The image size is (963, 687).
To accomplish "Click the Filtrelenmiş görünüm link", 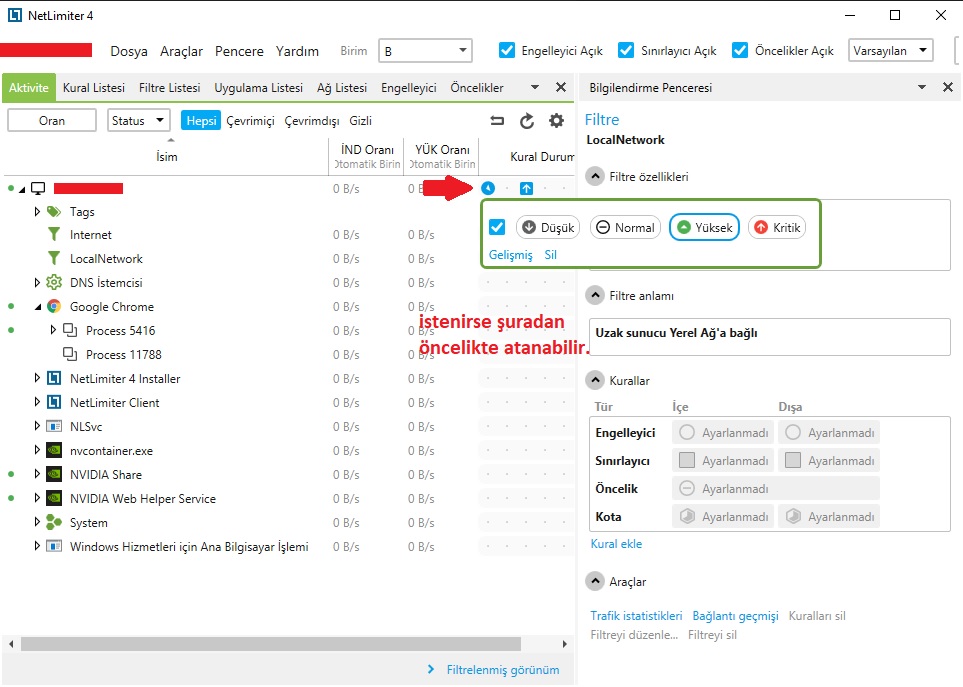I will tap(503, 670).
